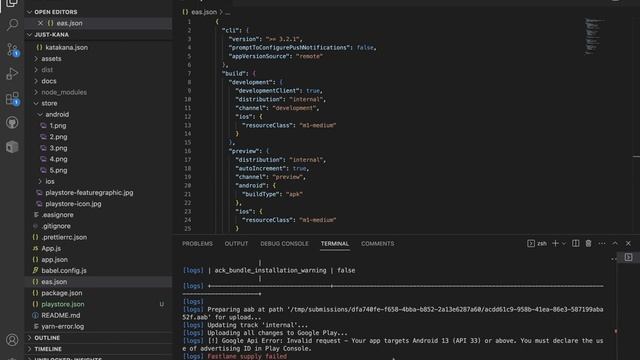Open .prettierrc.json
This screenshot has height=360, width=640.
point(64,237)
